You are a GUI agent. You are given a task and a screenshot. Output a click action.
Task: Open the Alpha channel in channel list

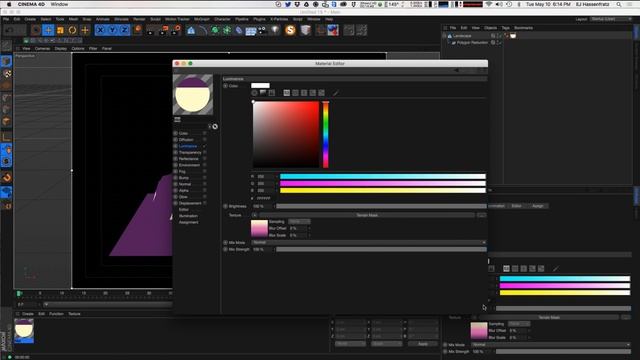184,191
